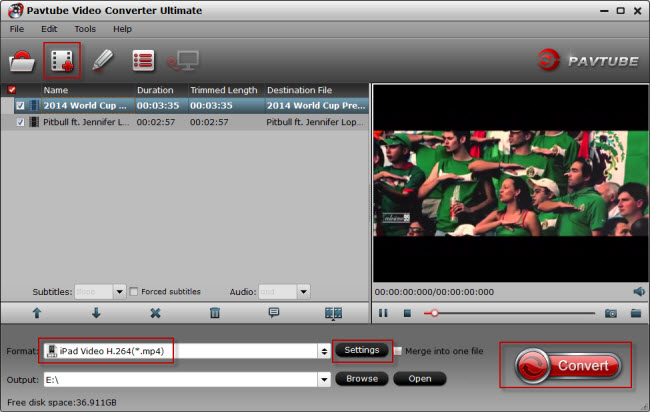The width and height of the screenshot is (650, 412).
Task: Open the edit pencil tool
Action: point(103,60)
